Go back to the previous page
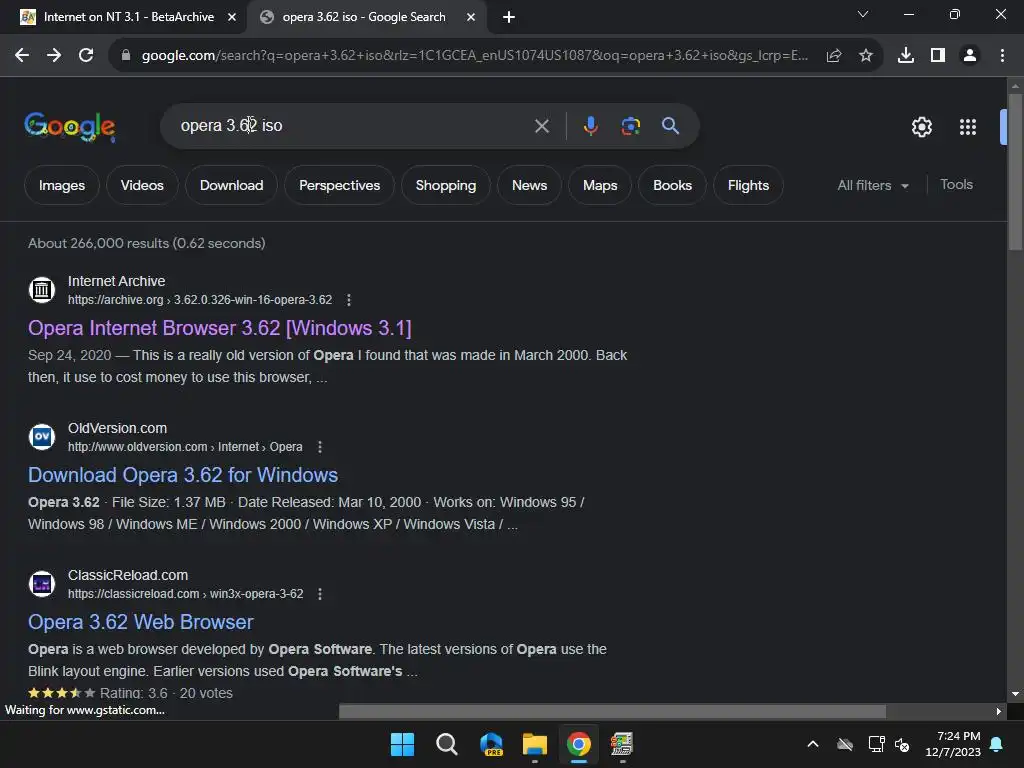 coord(22,56)
